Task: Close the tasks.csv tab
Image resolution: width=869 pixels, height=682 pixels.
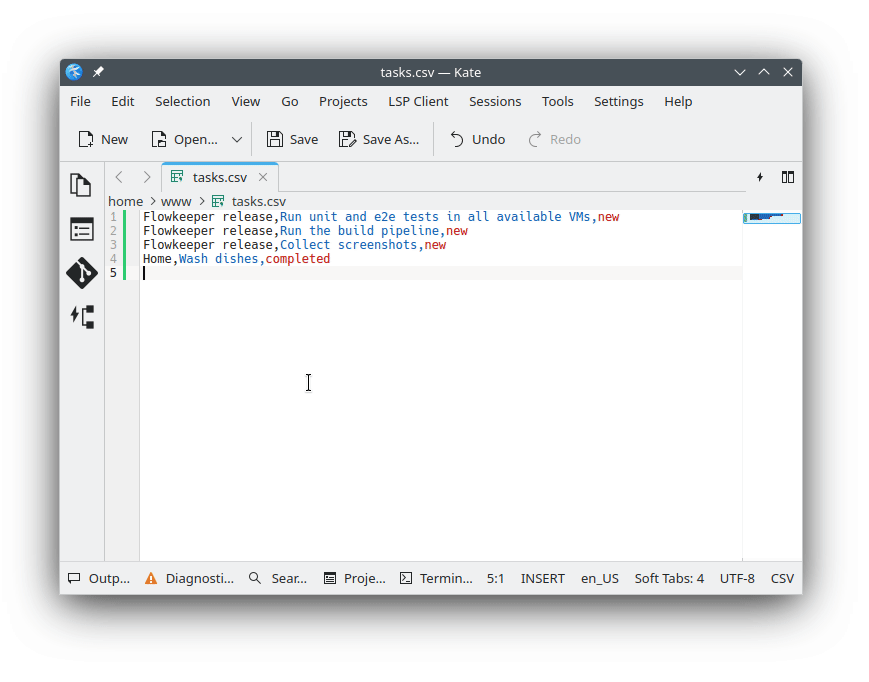Action: coord(263,177)
